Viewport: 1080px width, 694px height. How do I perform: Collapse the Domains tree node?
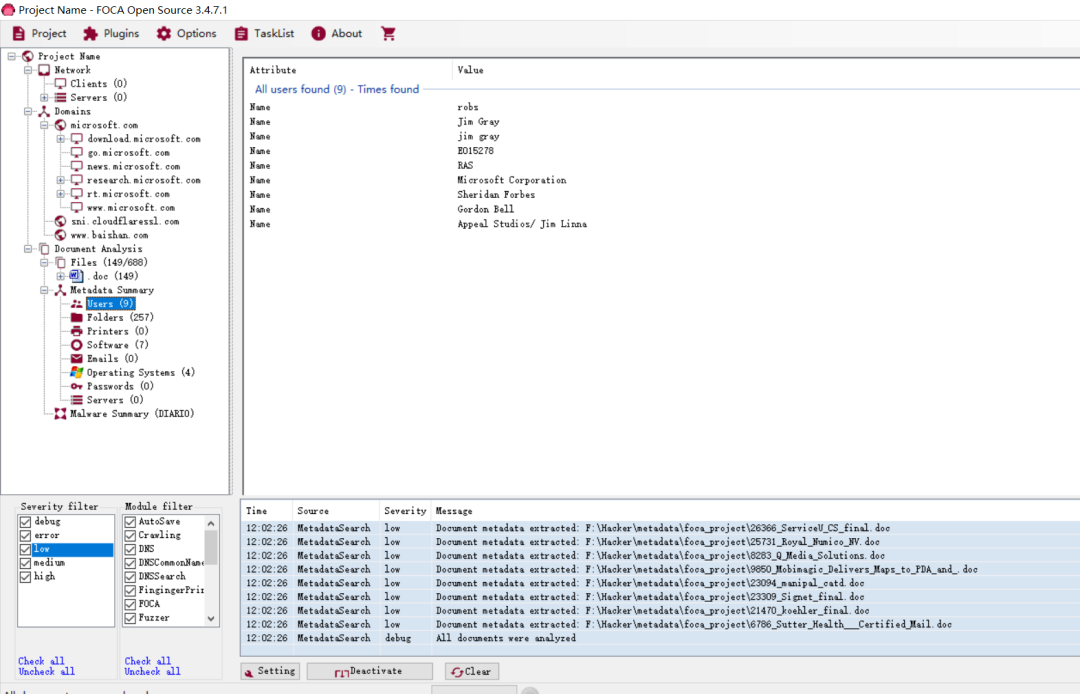click(x=28, y=112)
